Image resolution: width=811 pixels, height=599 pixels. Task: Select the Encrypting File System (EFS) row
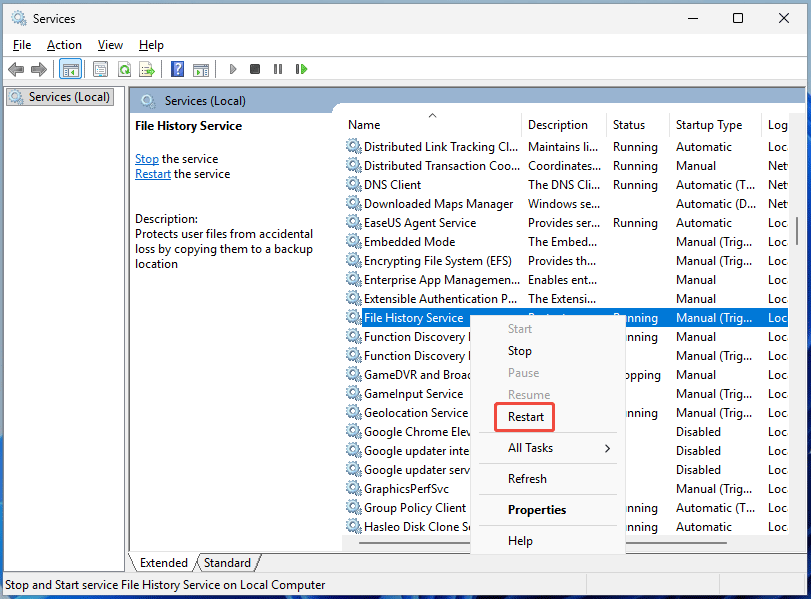pos(566,261)
